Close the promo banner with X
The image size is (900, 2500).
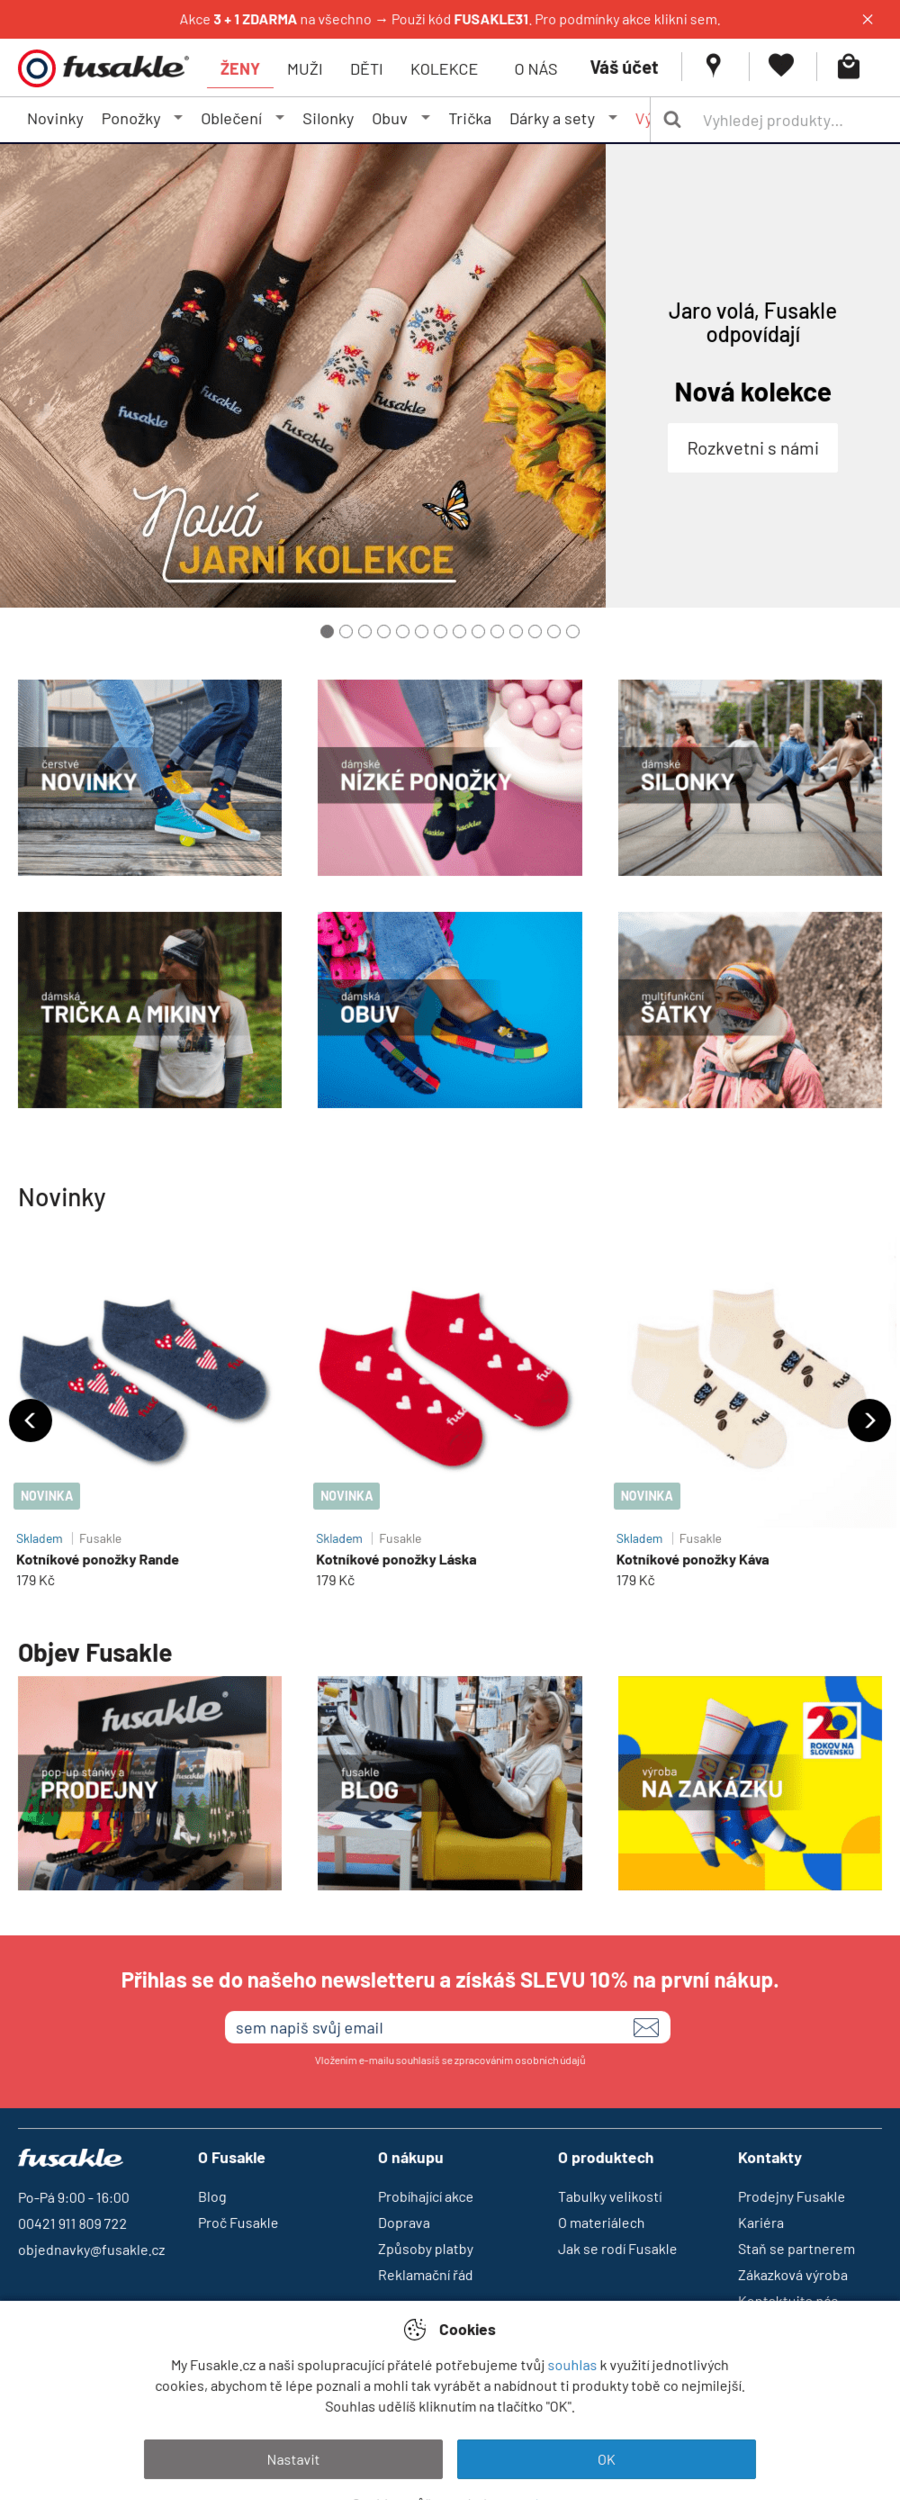pyautogui.click(x=867, y=19)
